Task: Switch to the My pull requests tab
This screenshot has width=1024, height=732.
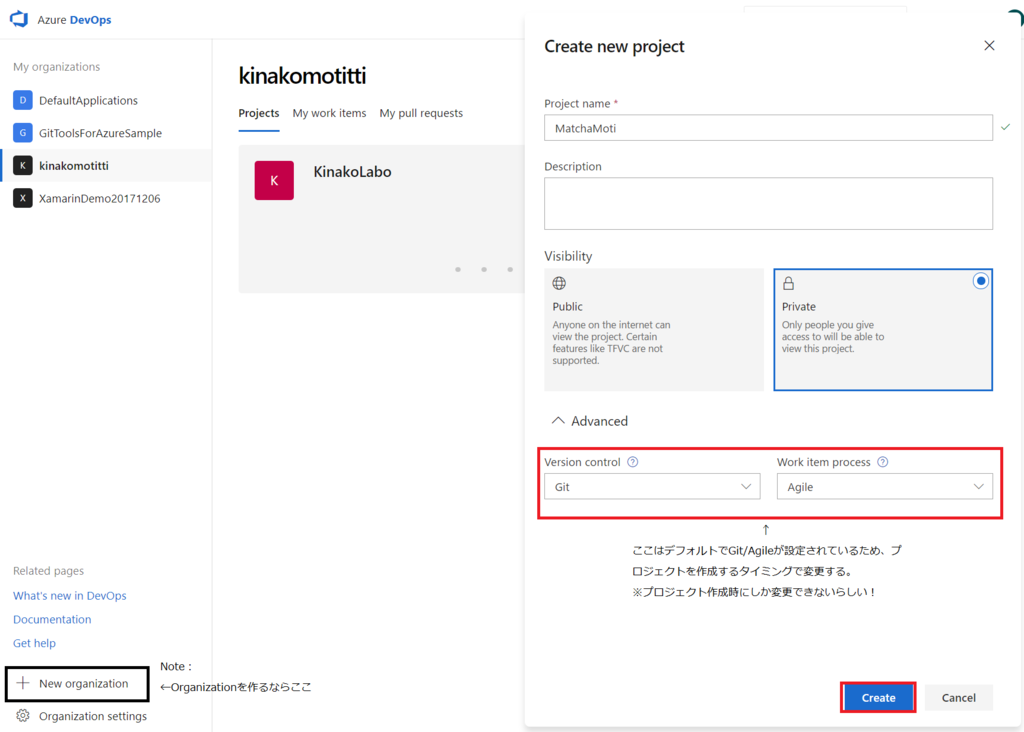Action: point(421,113)
